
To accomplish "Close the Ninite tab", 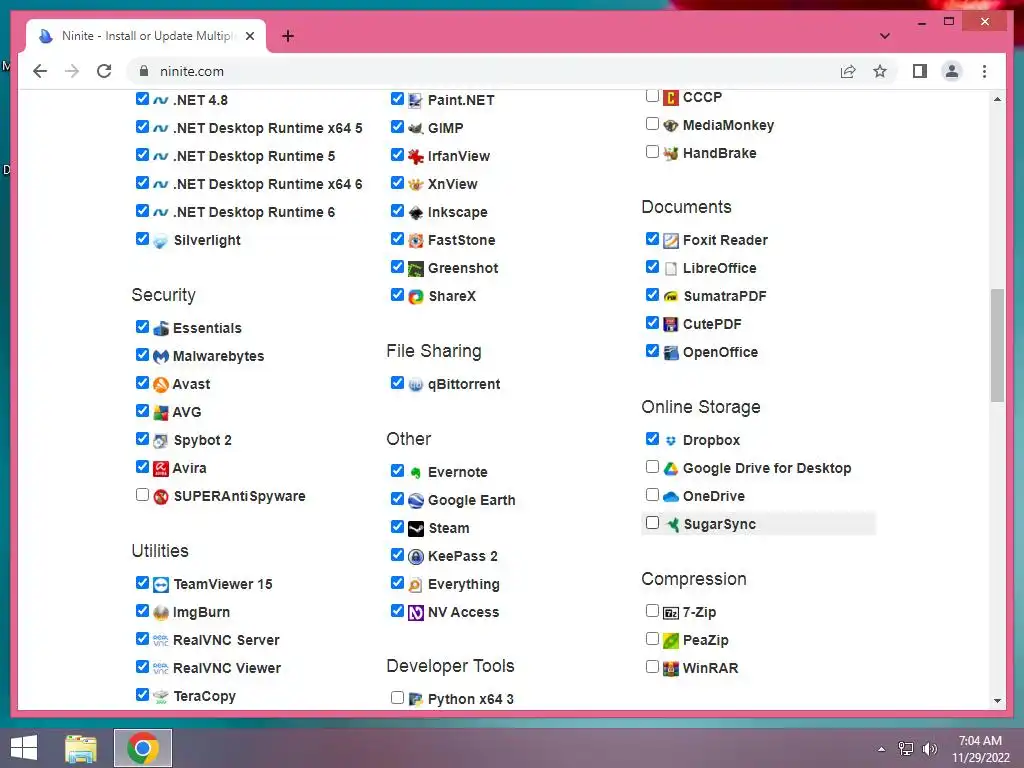I will 249,36.
